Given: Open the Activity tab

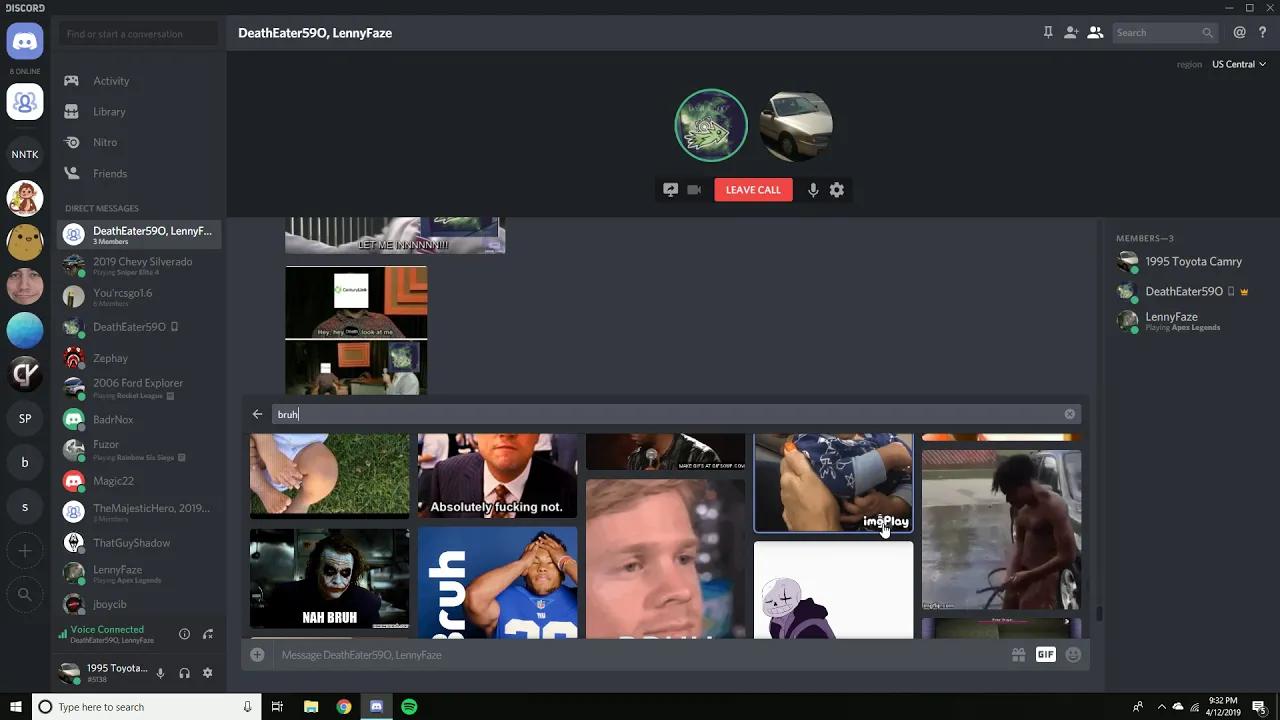Looking at the screenshot, I should click(x=139, y=81).
